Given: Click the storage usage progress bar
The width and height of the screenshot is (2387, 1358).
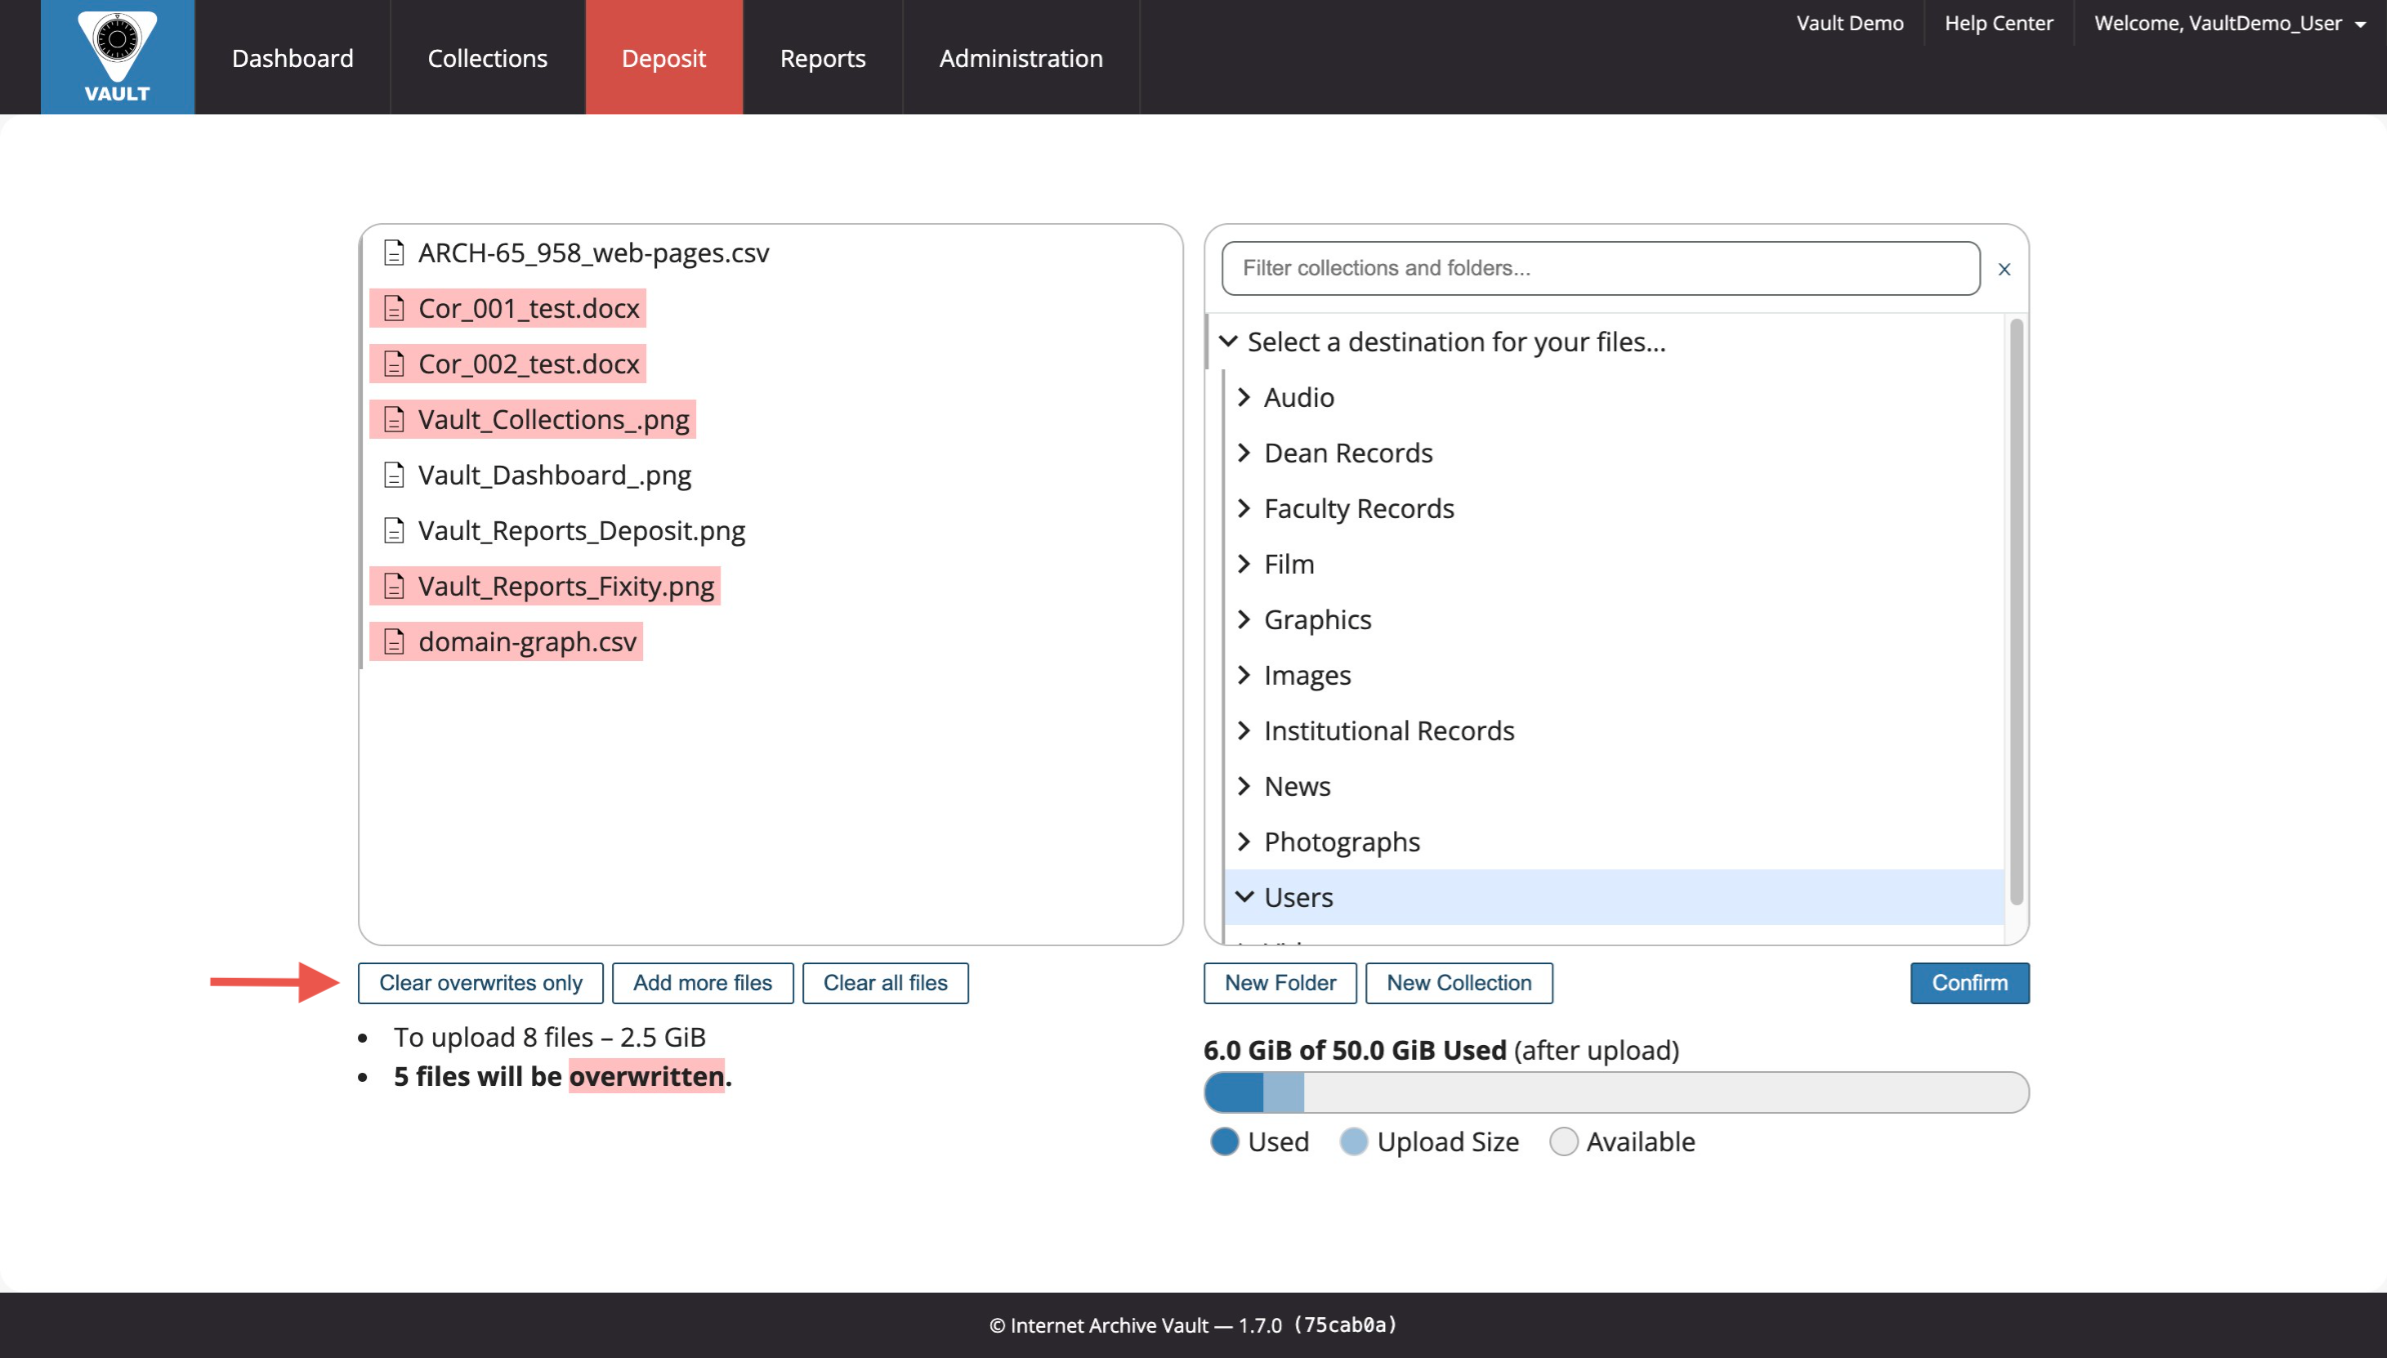Looking at the screenshot, I should (x=1616, y=1092).
